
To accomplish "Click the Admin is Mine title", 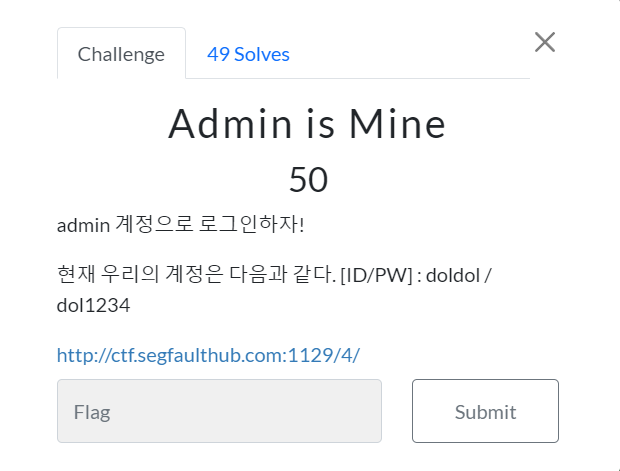I will [307, 124].
